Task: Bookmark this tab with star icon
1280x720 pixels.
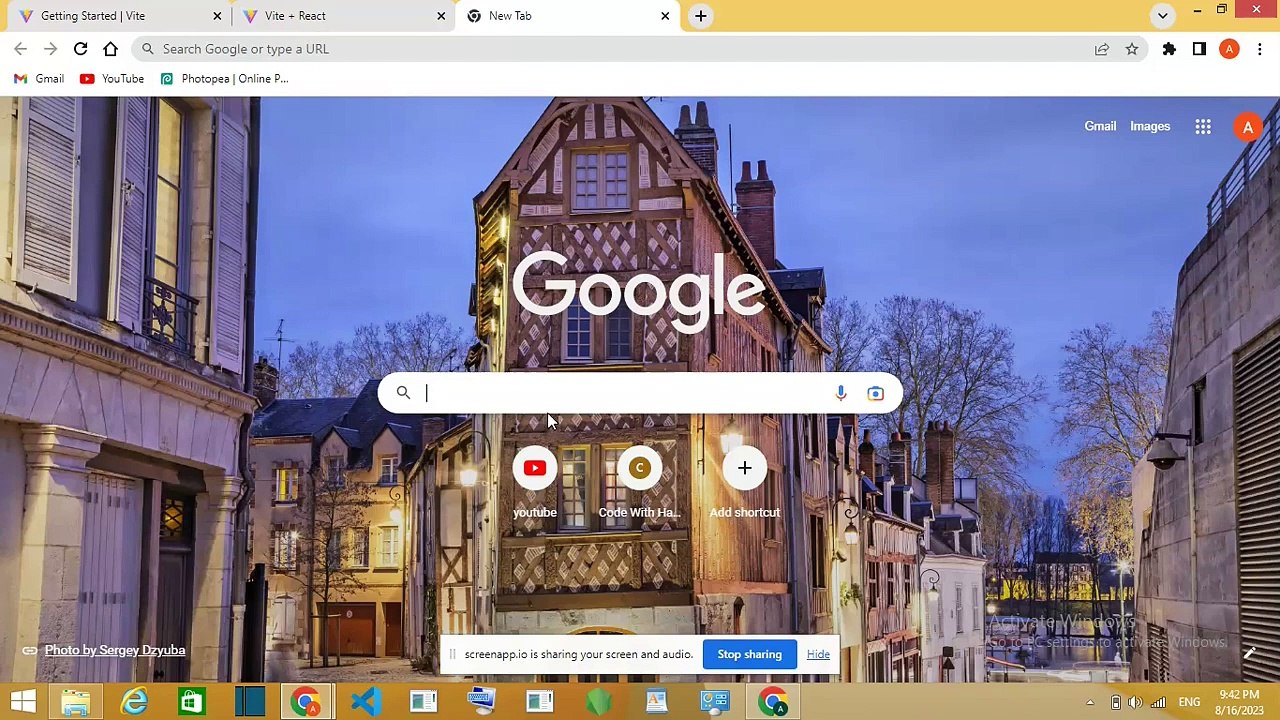Action: tap(1132, 49)
